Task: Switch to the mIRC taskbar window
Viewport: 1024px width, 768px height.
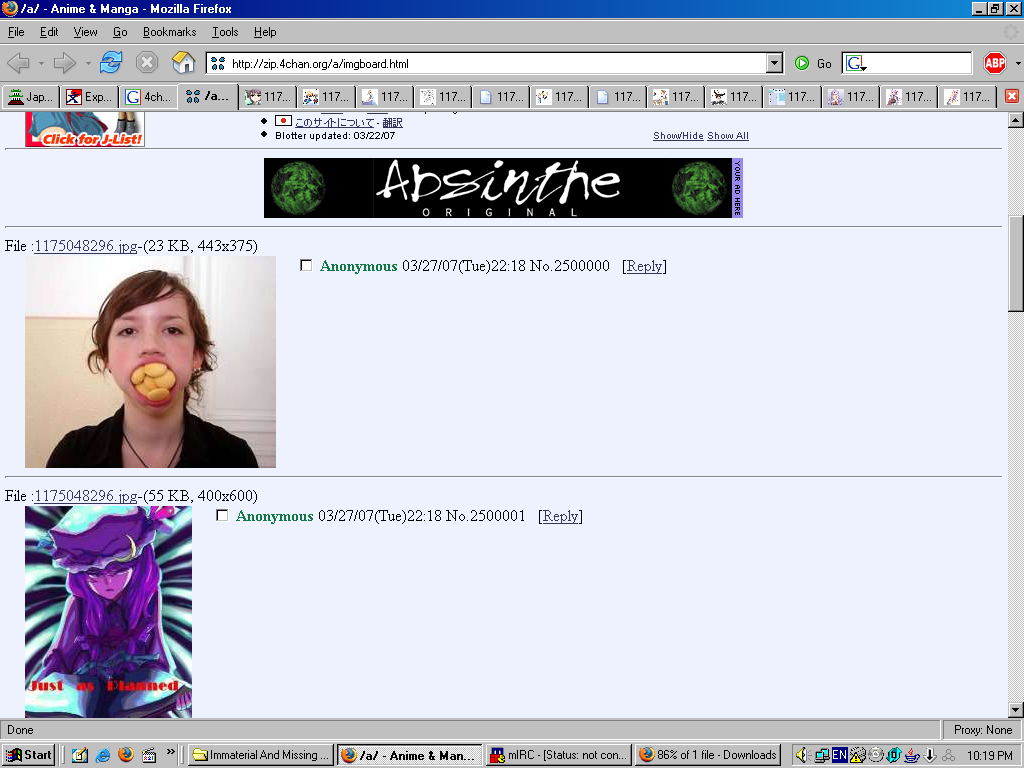Action: [x=559, y=756]
